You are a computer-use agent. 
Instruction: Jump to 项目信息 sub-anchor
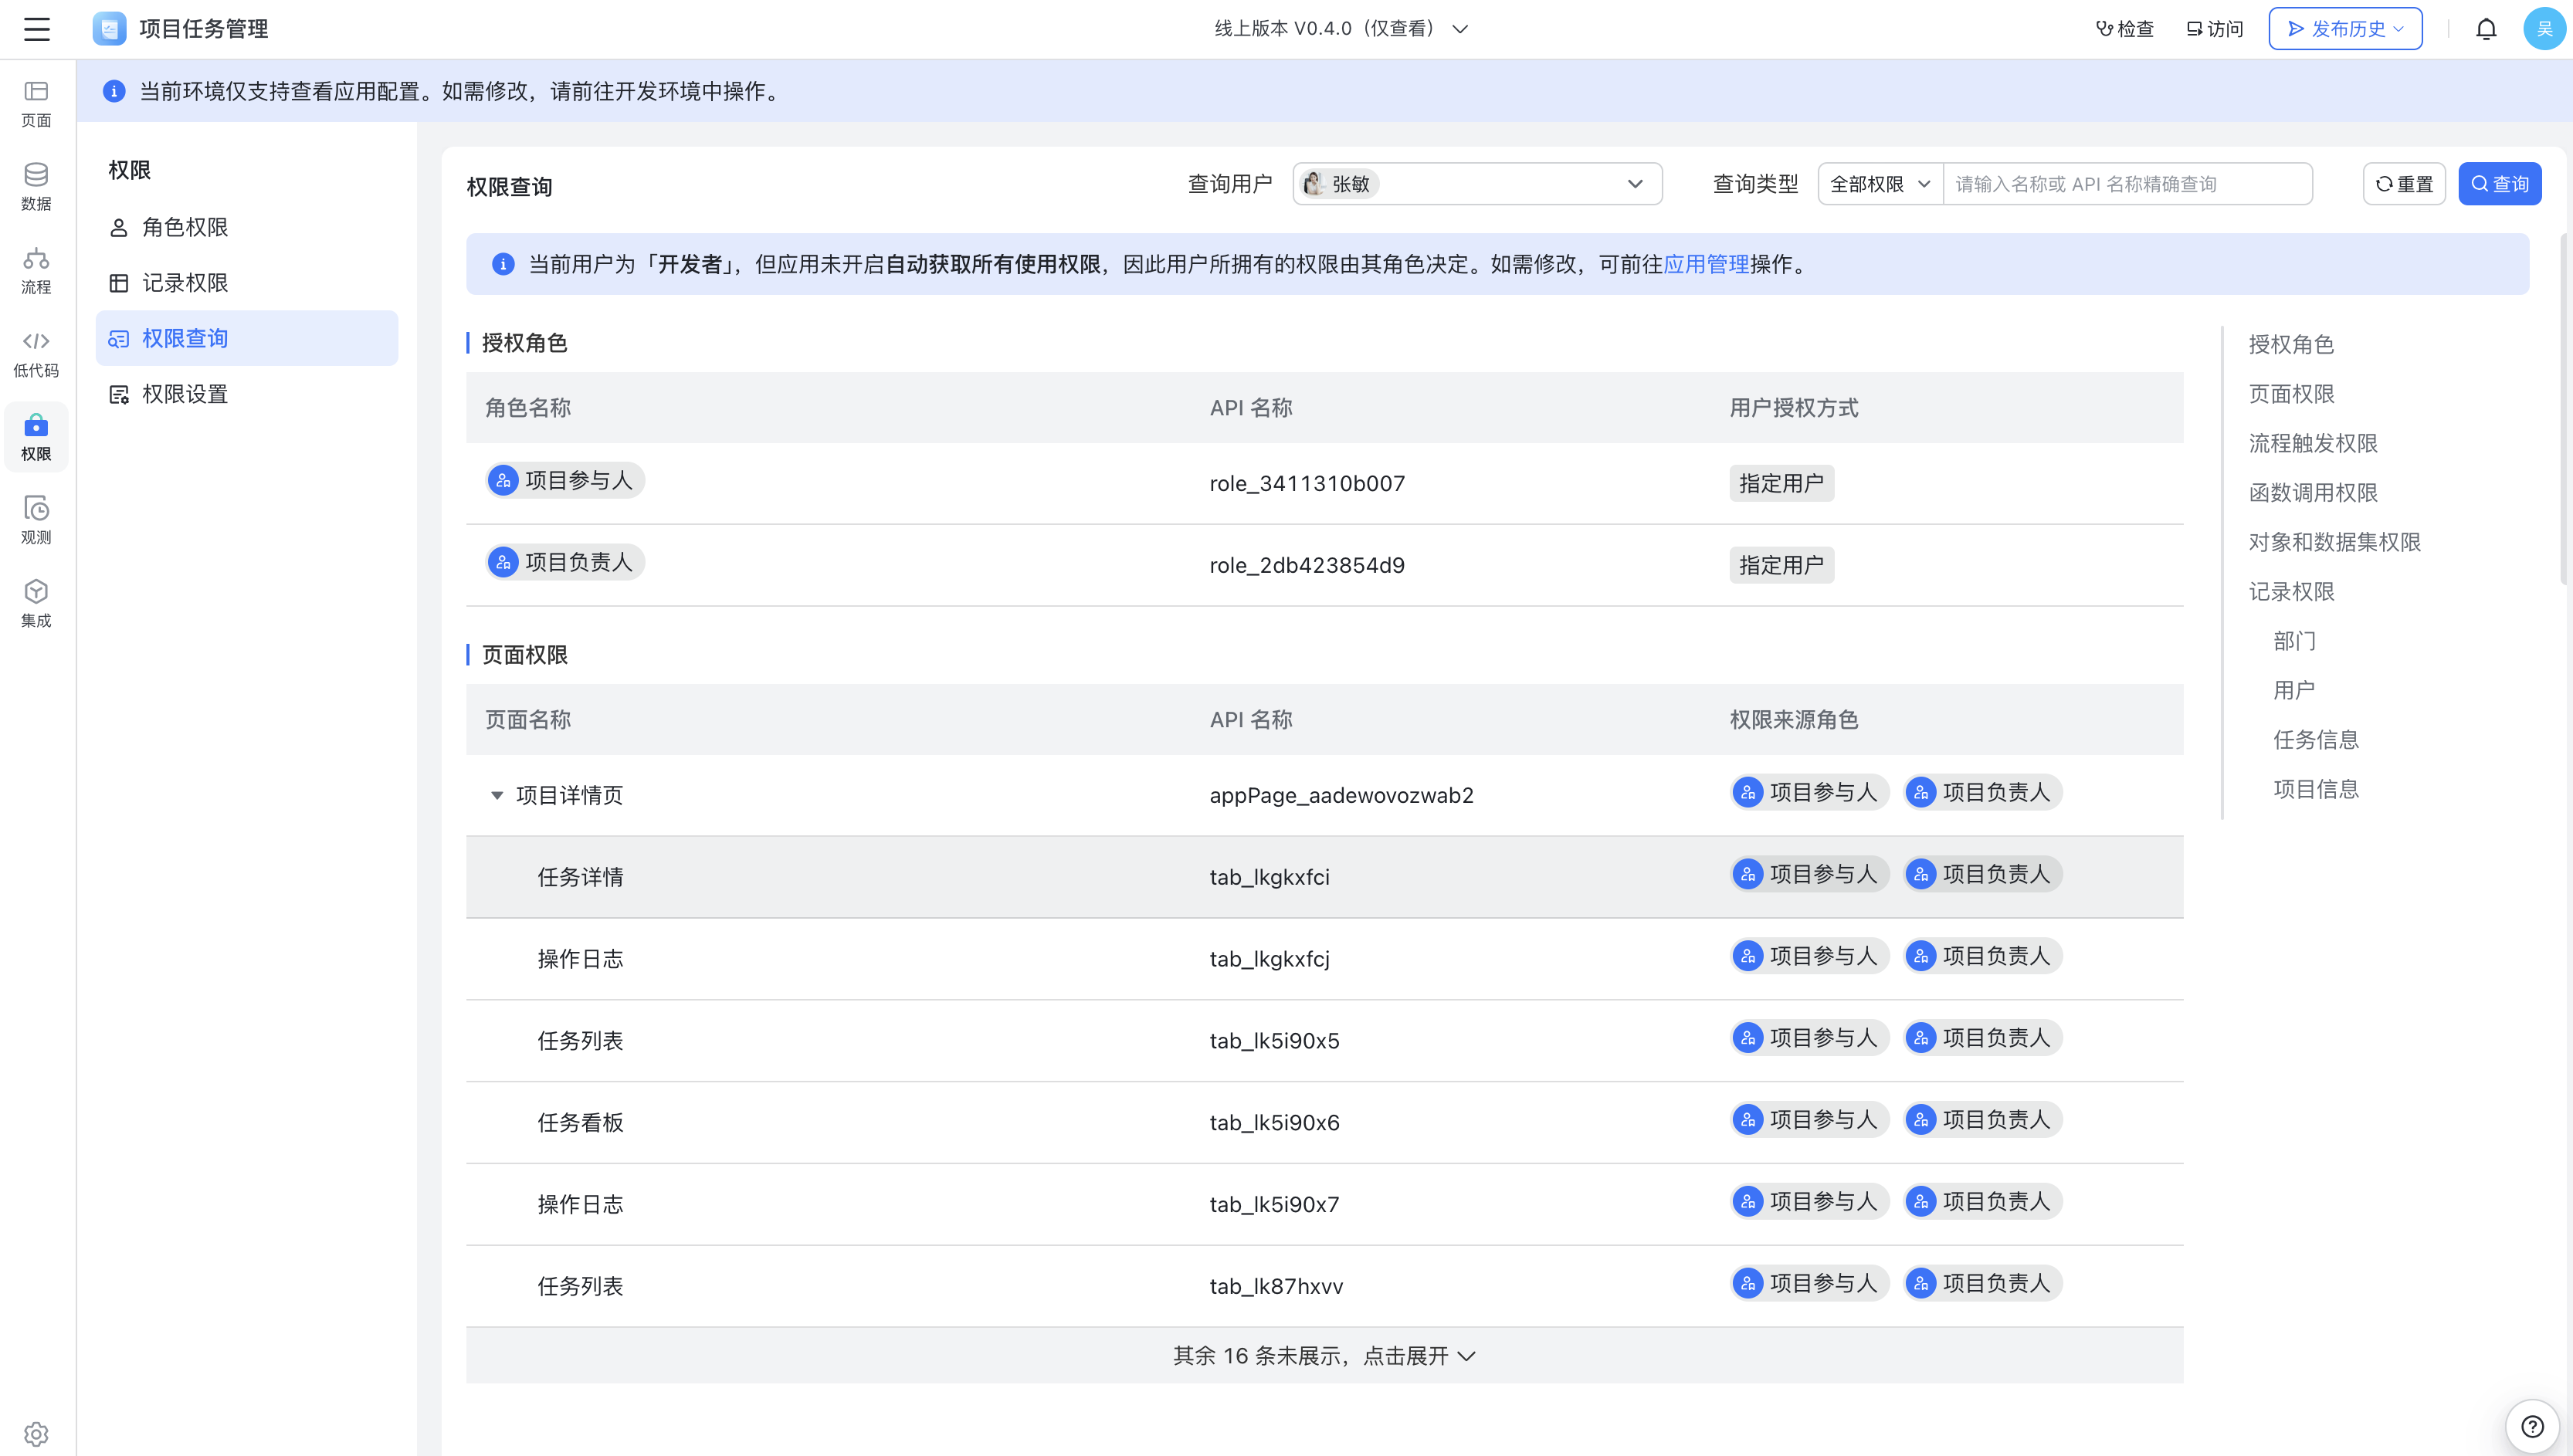click(x=2316, y=789)
